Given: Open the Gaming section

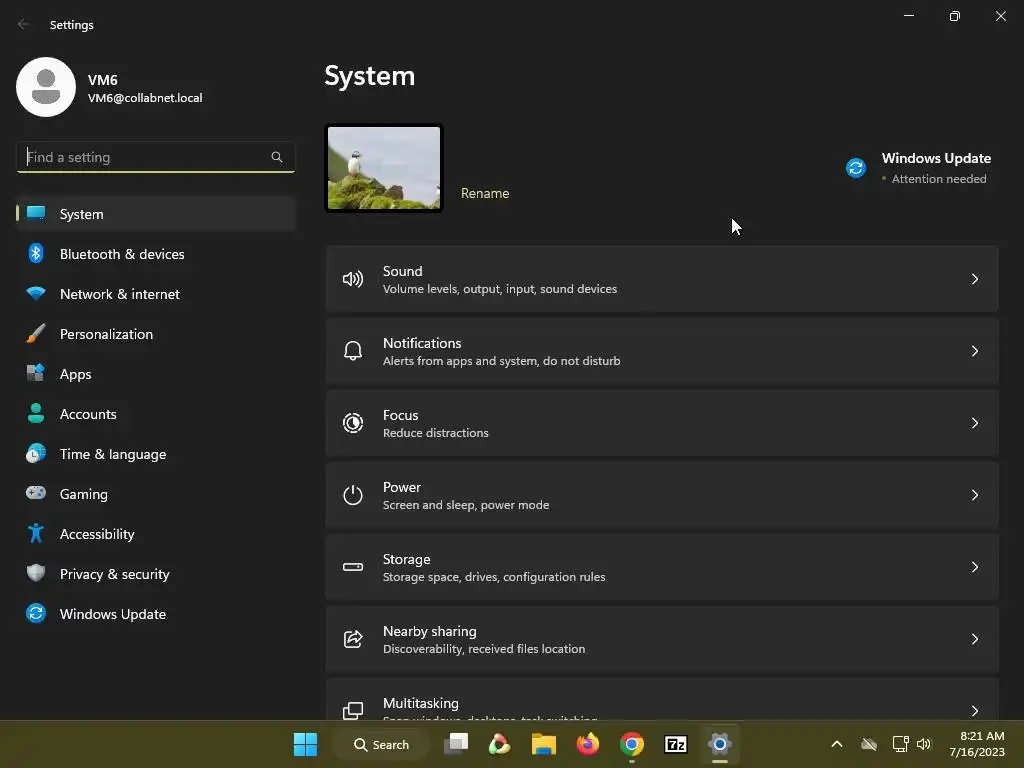Looking at the screenshot, I should pyautogui.click(x=156, y=494).
